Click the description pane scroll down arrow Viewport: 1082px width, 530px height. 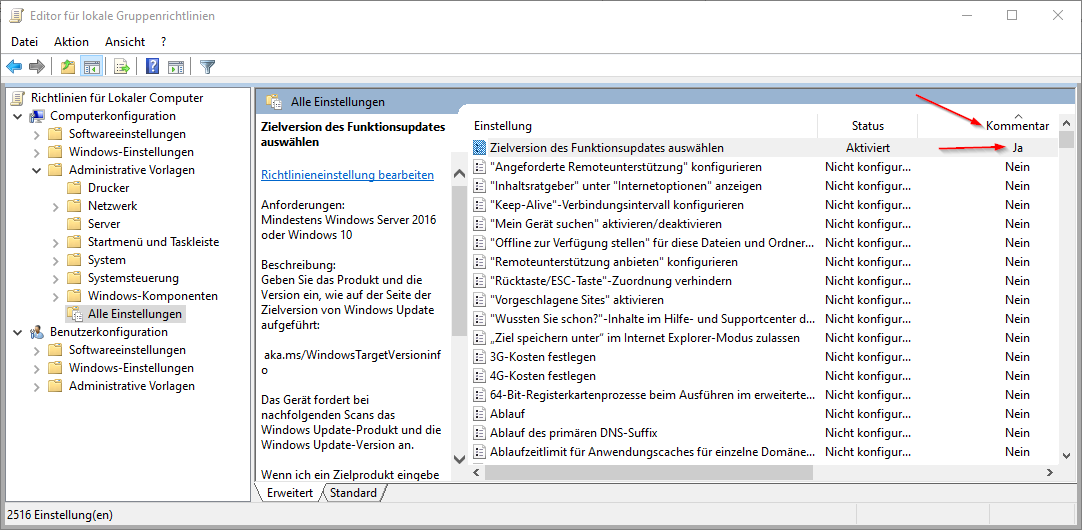[x=459, y=458]
